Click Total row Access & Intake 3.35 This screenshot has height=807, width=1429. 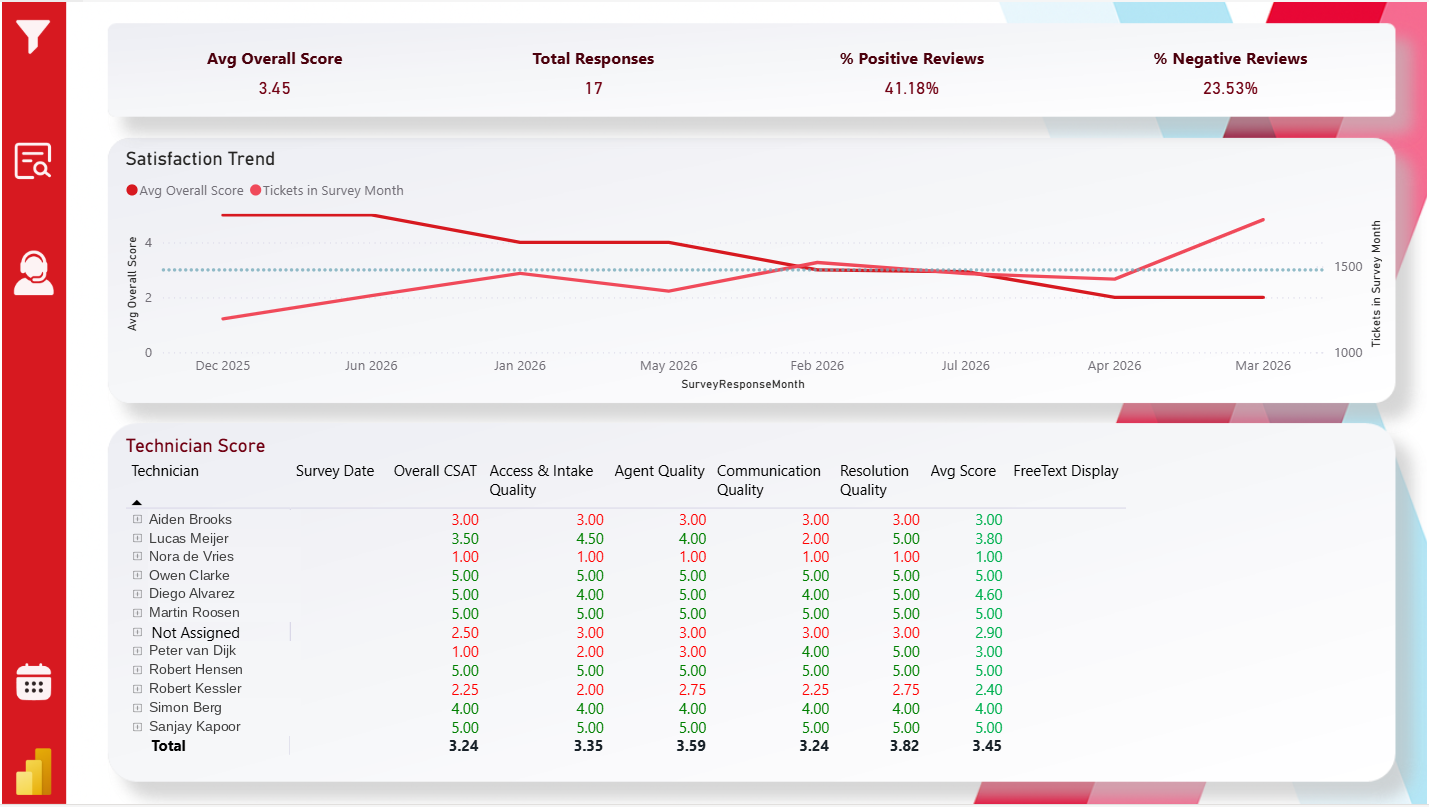[588, 746]
